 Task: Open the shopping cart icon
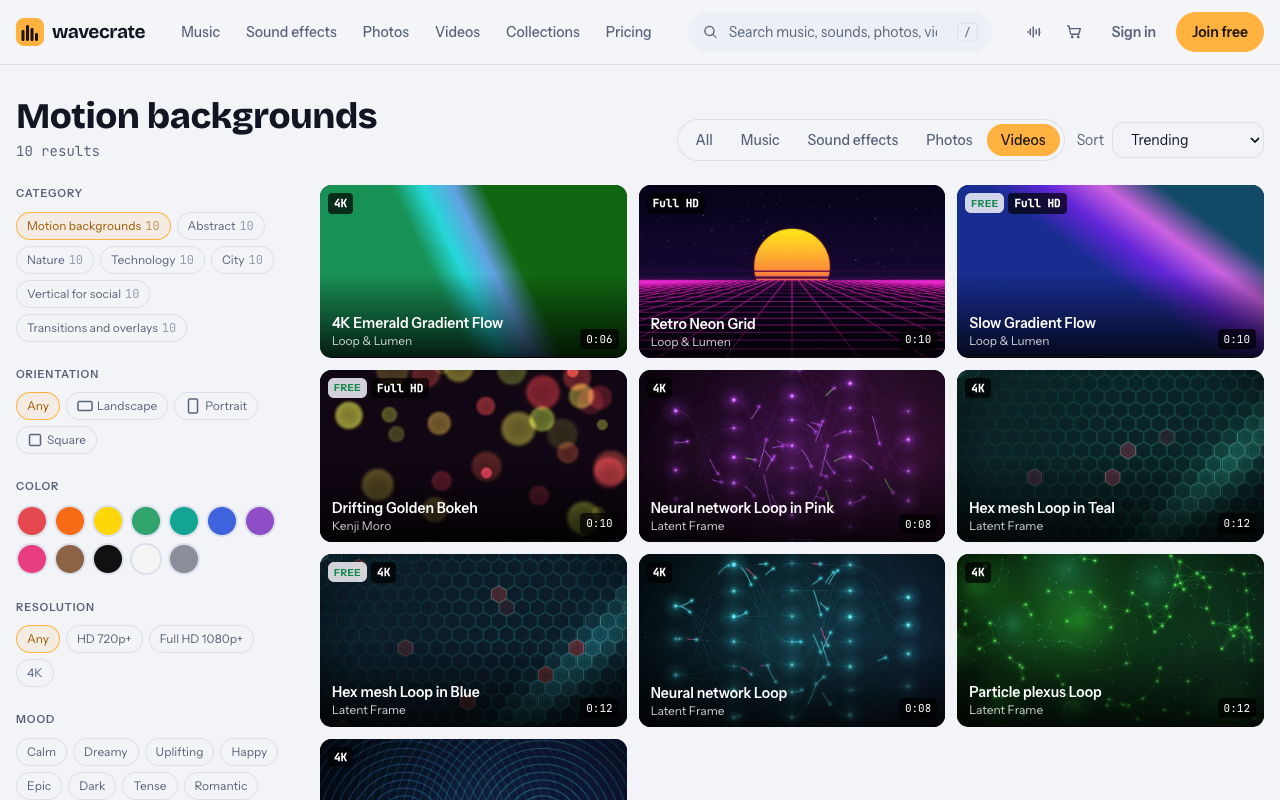(1074, 32)
